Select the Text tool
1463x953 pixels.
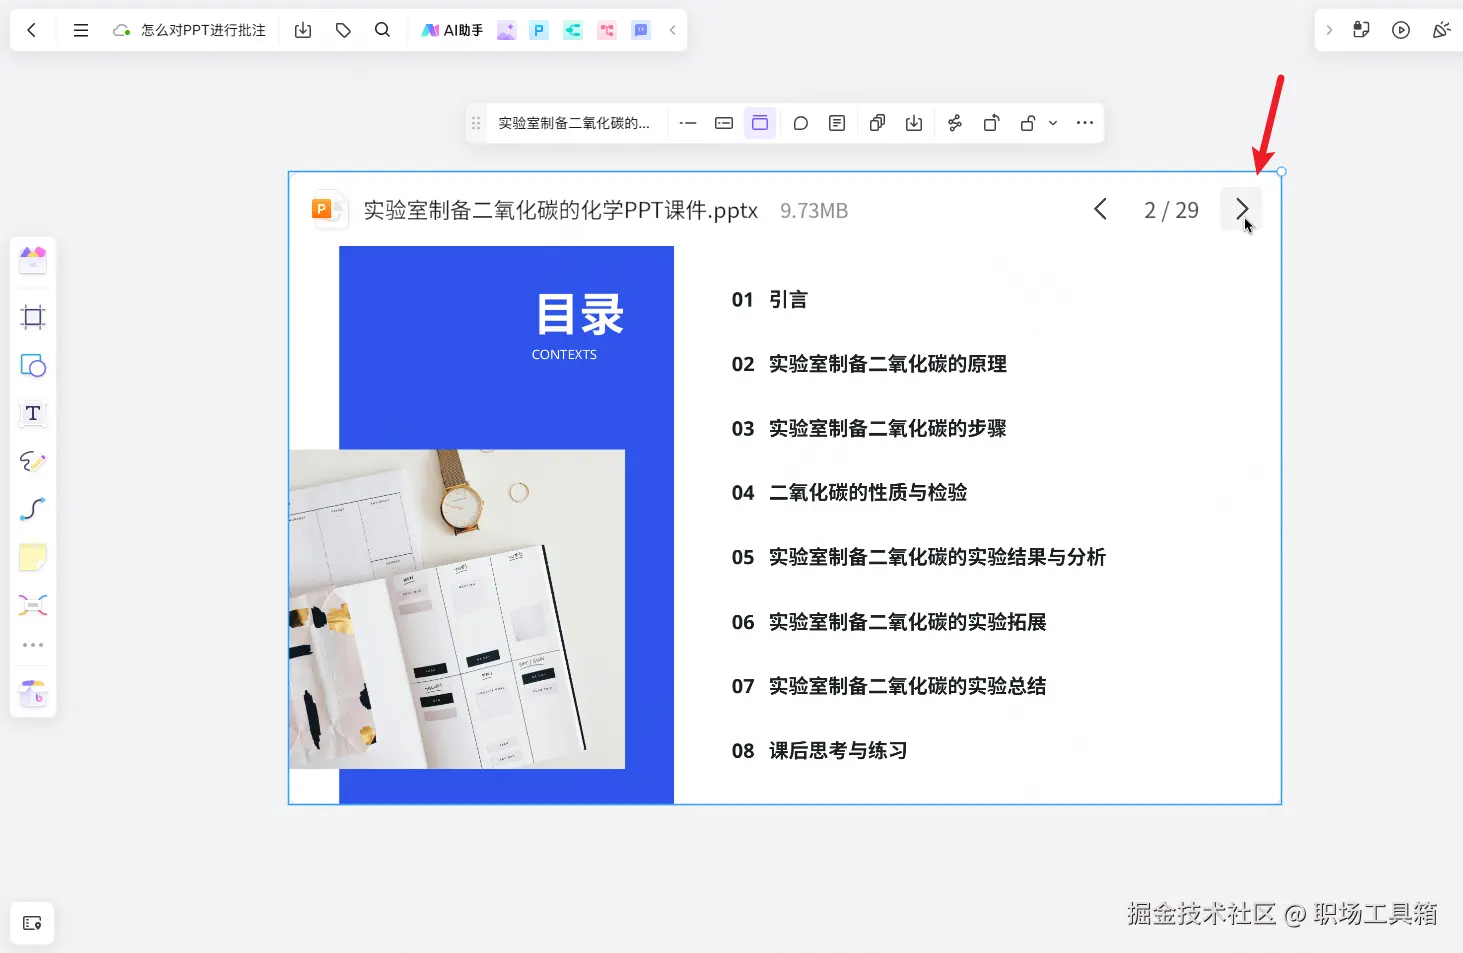(x=33, y=413)
